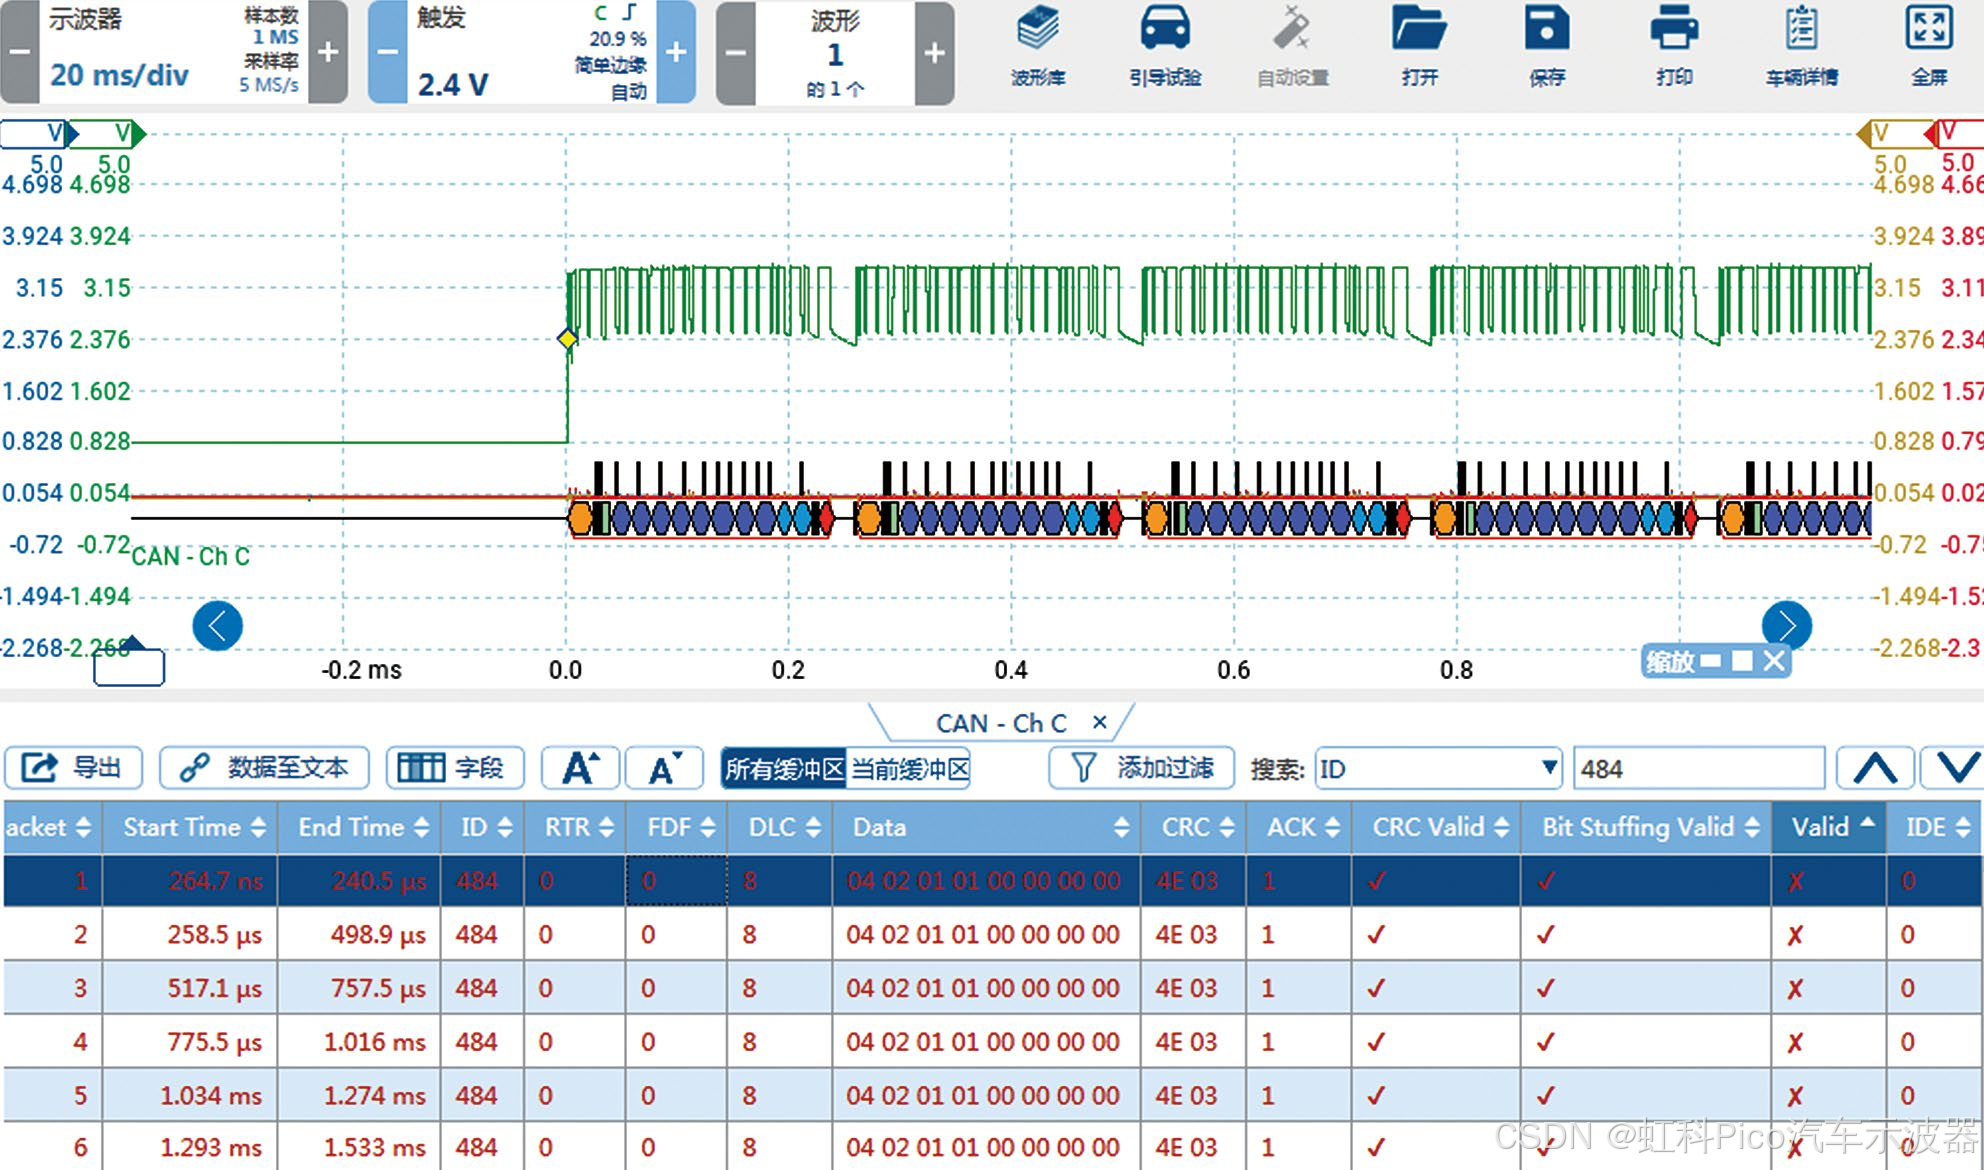
Task: Open vehicle details clipboard icon
Action: click(1801, 30)
